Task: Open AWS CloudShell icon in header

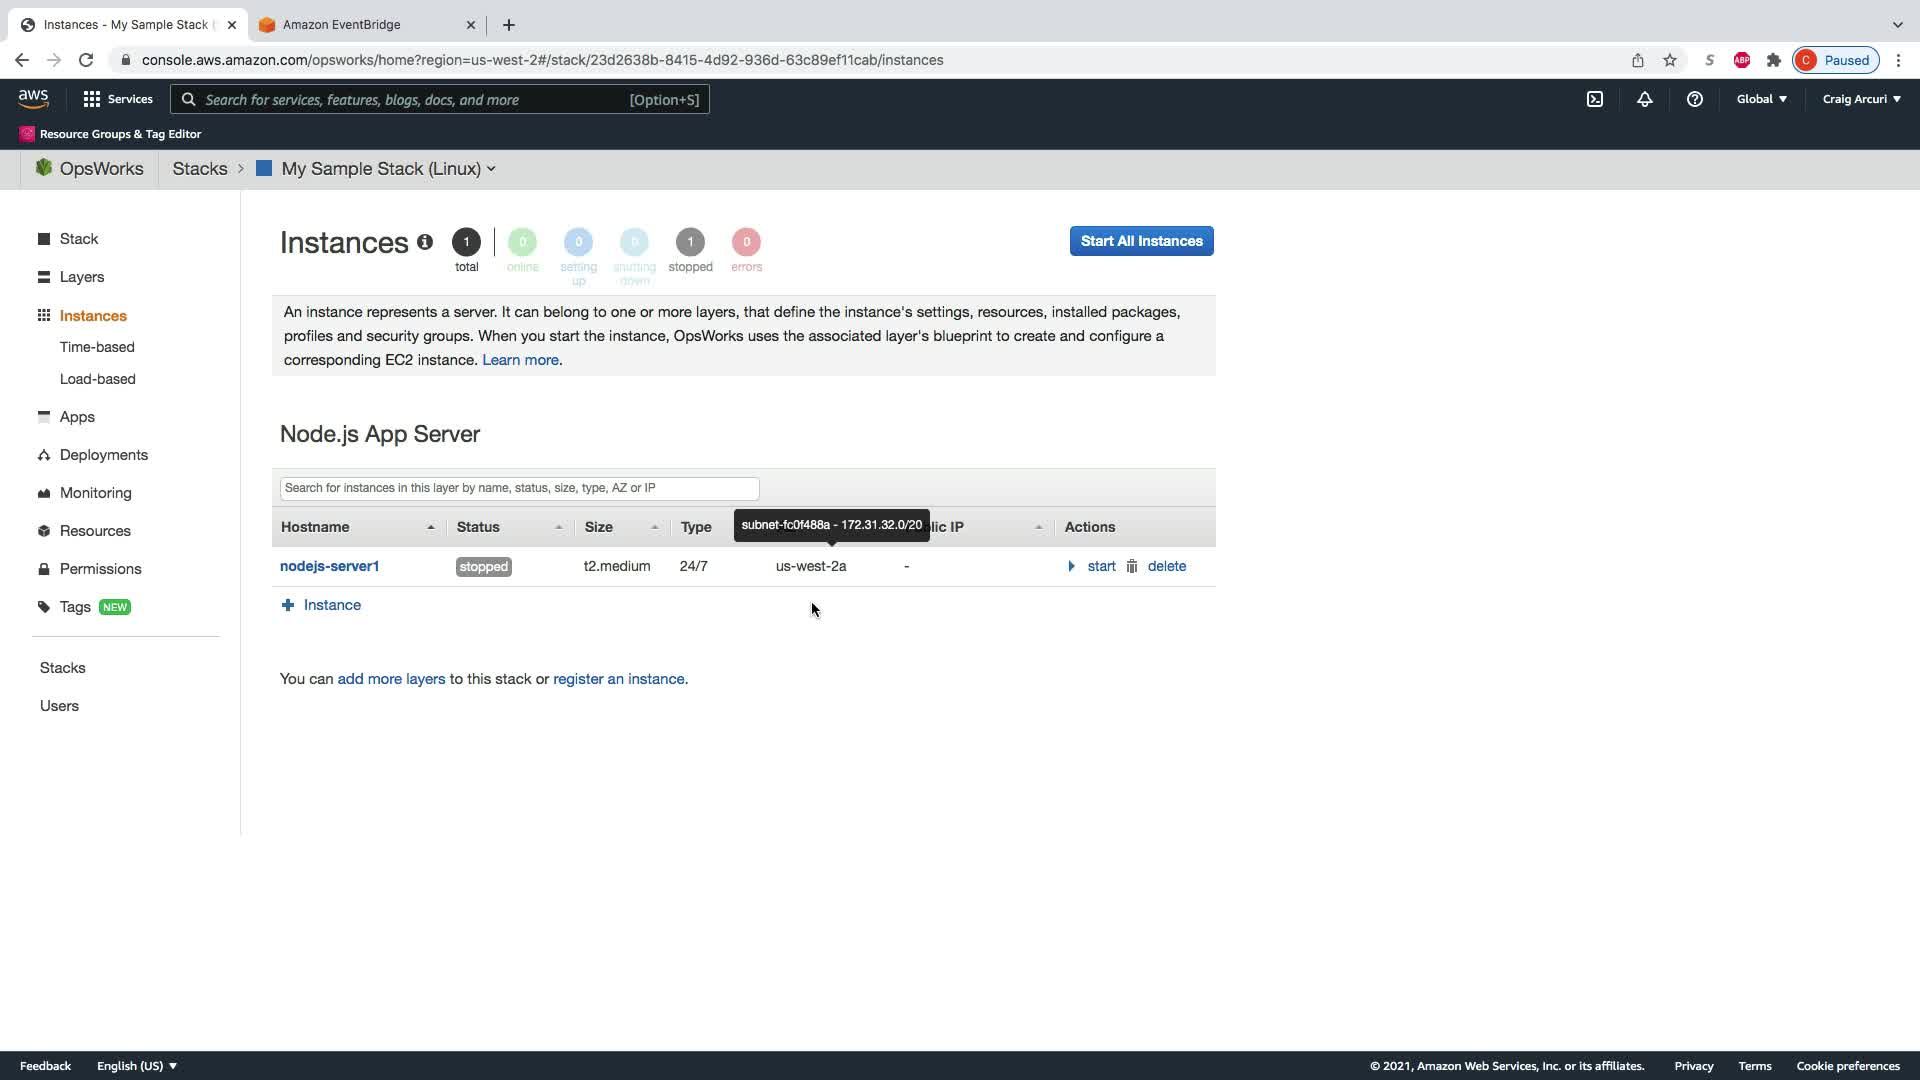Action: (1595, 99)
